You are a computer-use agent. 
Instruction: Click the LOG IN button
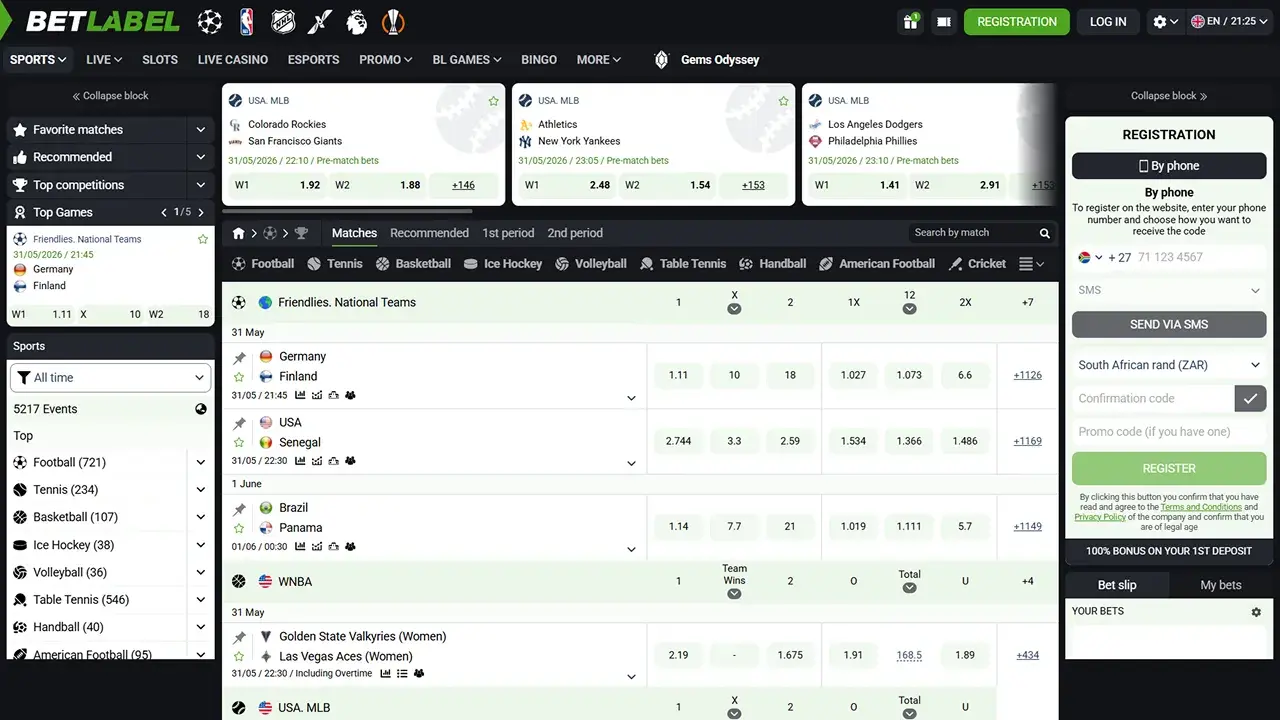tap(1108, 22)
